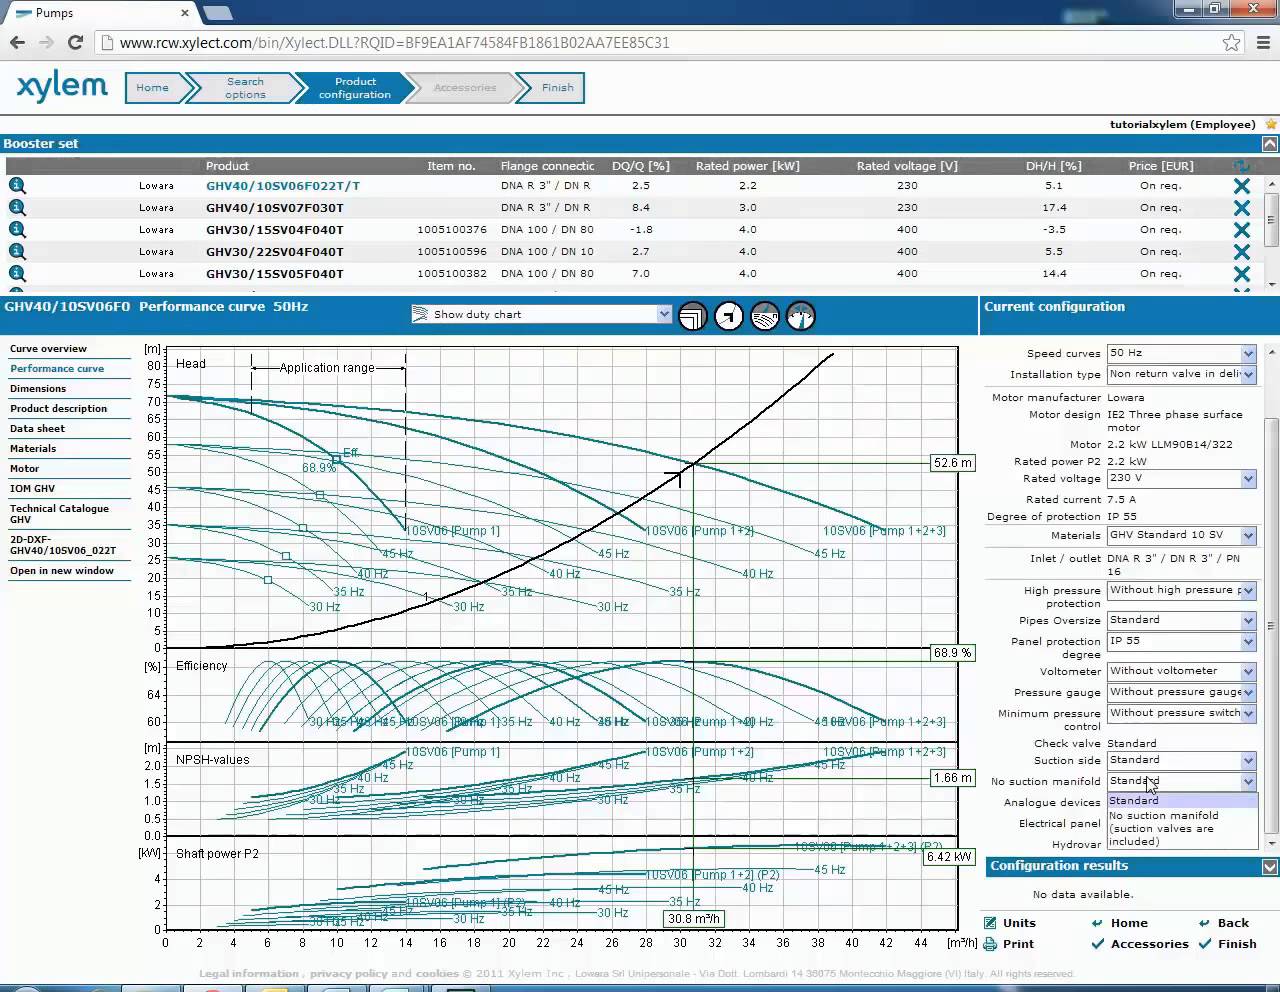Open the Chrome menu icon

(x=1264, y=42)
